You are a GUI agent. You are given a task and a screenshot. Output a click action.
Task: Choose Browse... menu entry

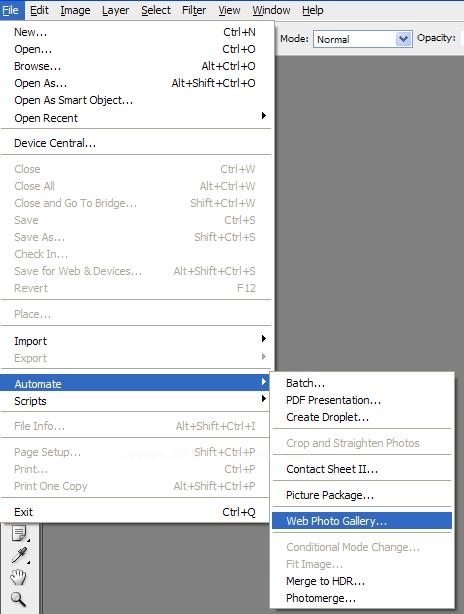click(135, 66)
